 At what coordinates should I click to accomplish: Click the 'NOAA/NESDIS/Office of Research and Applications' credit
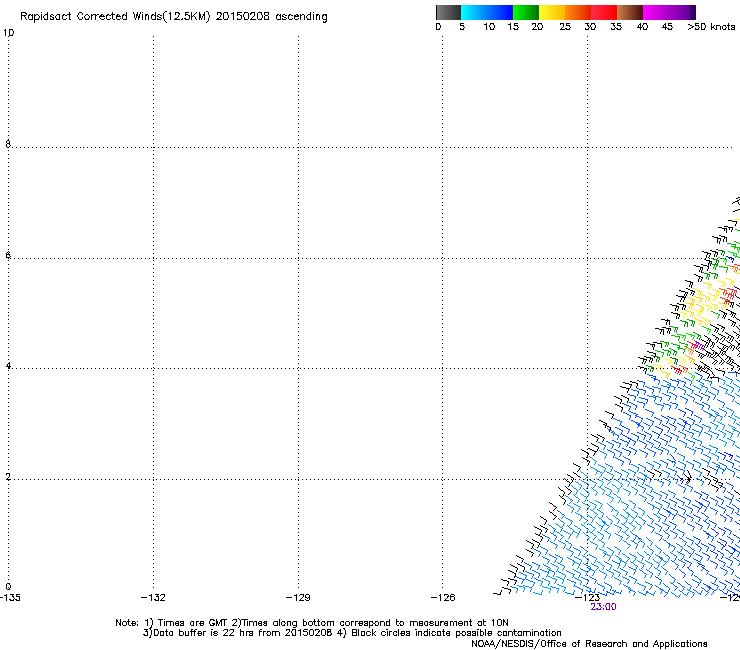point(589,644)
